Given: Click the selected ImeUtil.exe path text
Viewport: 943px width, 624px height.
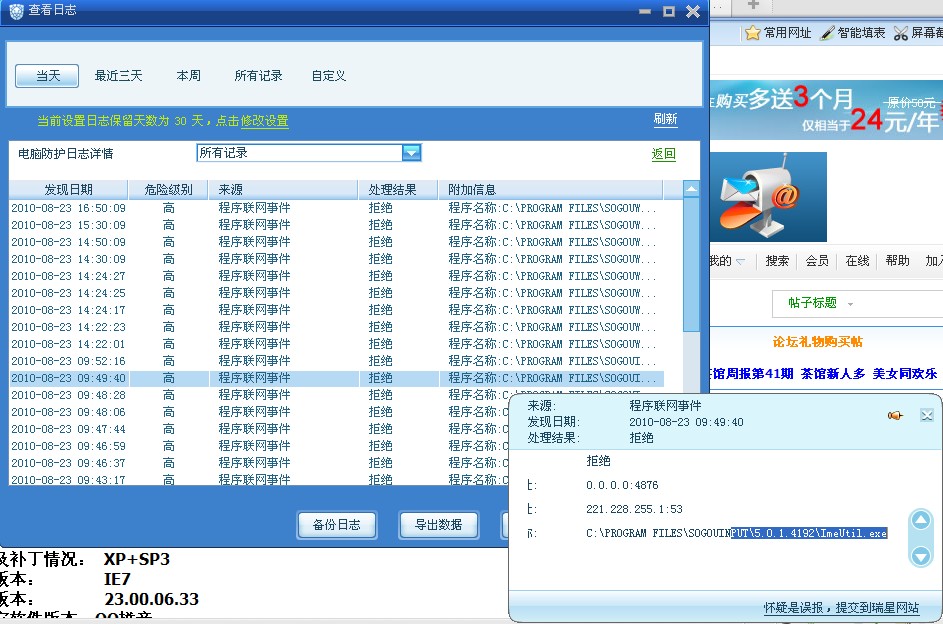Looking at the screenshot, I should click(809, 533).
